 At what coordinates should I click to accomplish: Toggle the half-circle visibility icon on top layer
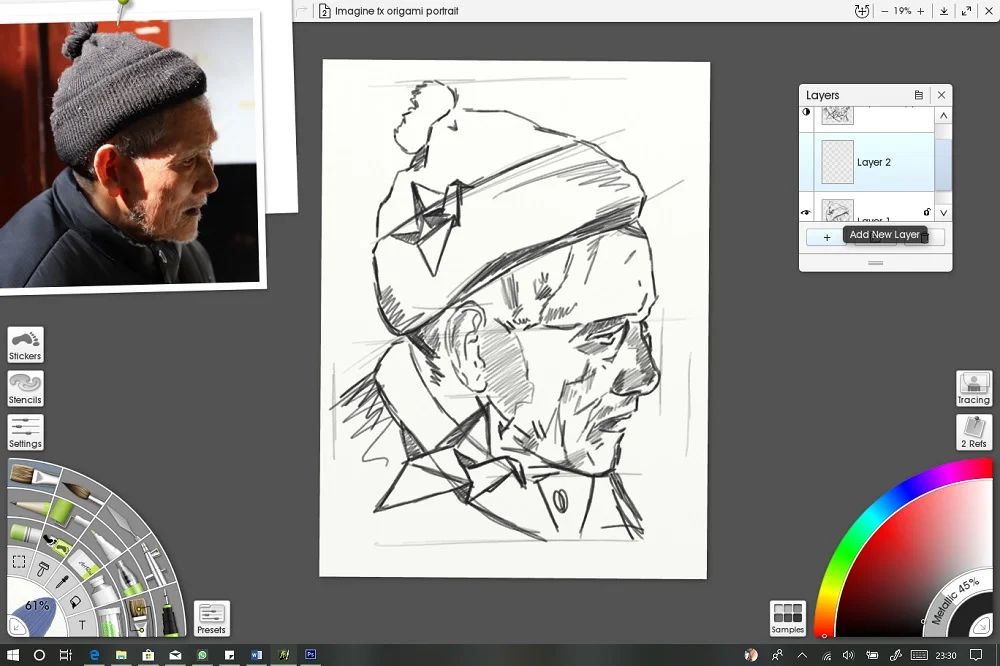coord(806,112)
